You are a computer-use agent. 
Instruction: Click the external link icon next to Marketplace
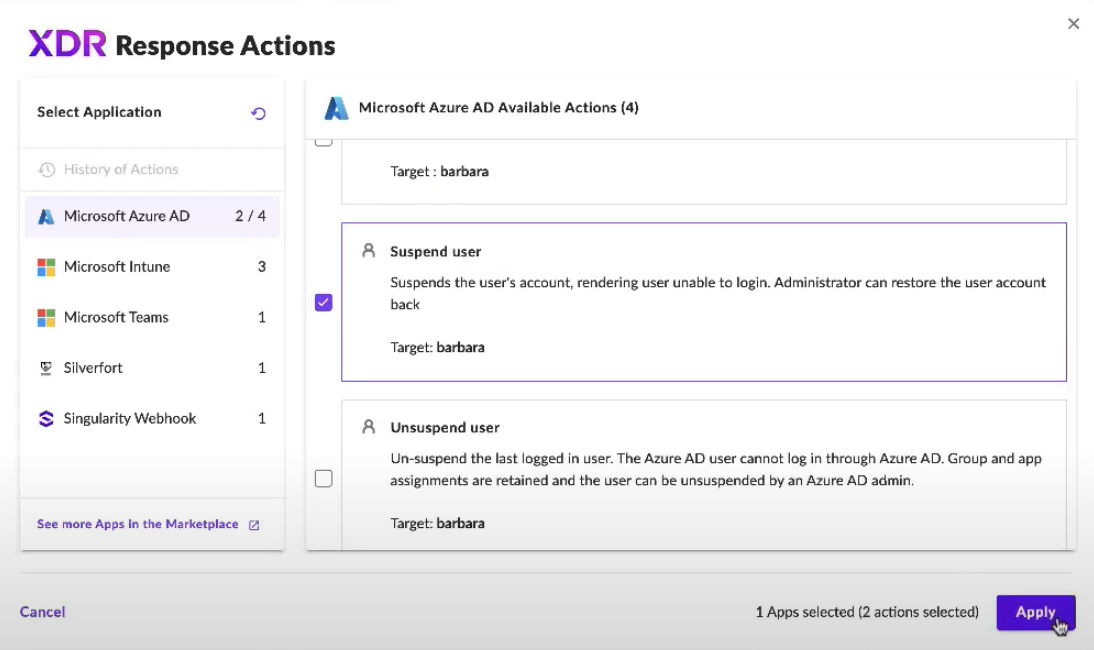pyautogui.click(x=256, y=524)
